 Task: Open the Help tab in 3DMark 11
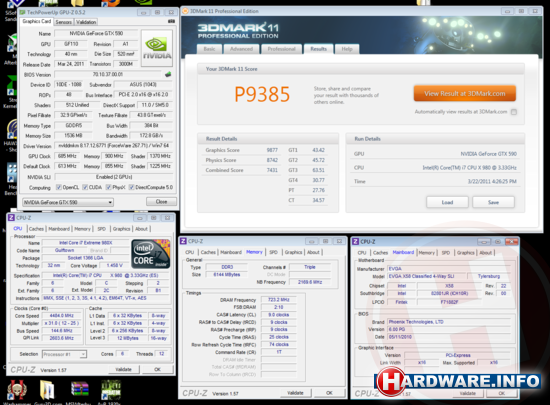(347, 49)
